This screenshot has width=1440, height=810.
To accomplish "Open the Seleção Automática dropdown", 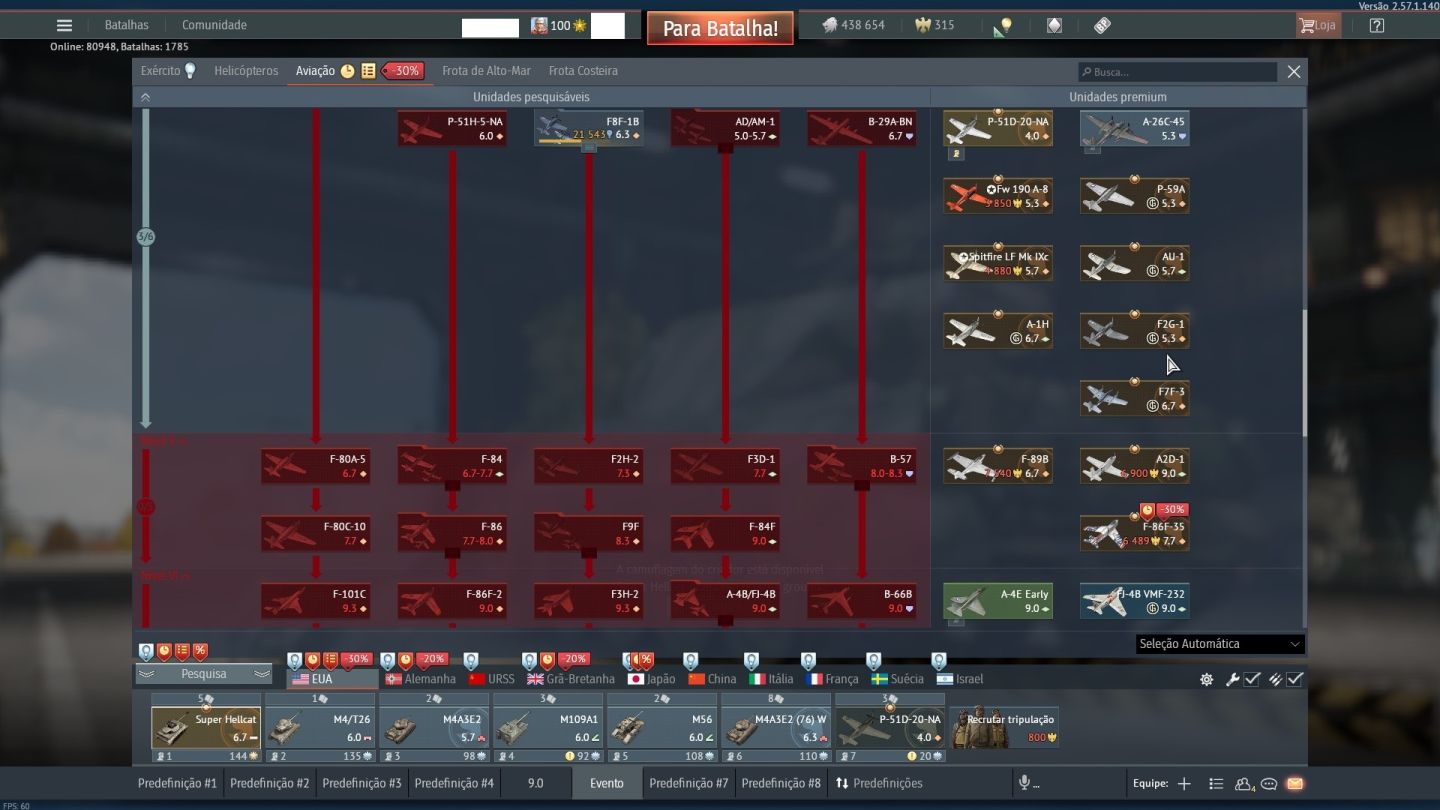I will [1220, 644].
